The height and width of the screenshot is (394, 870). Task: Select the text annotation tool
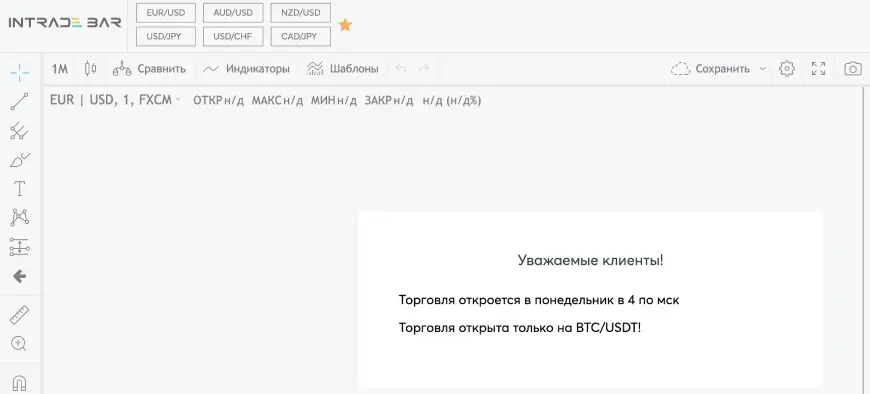pos(19,189)
